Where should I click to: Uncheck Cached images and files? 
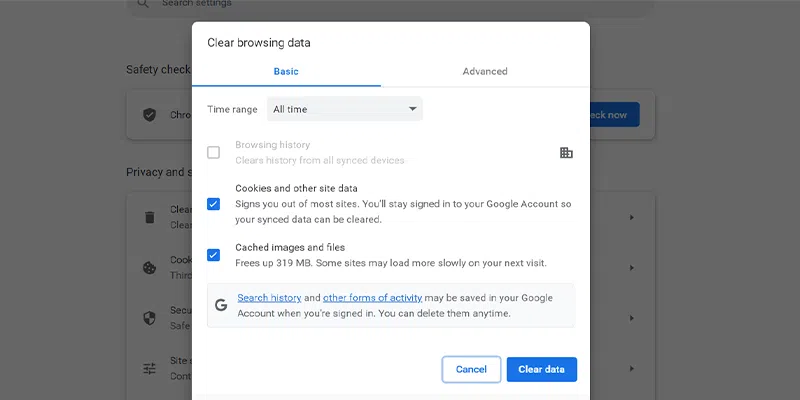click(213, 255)
